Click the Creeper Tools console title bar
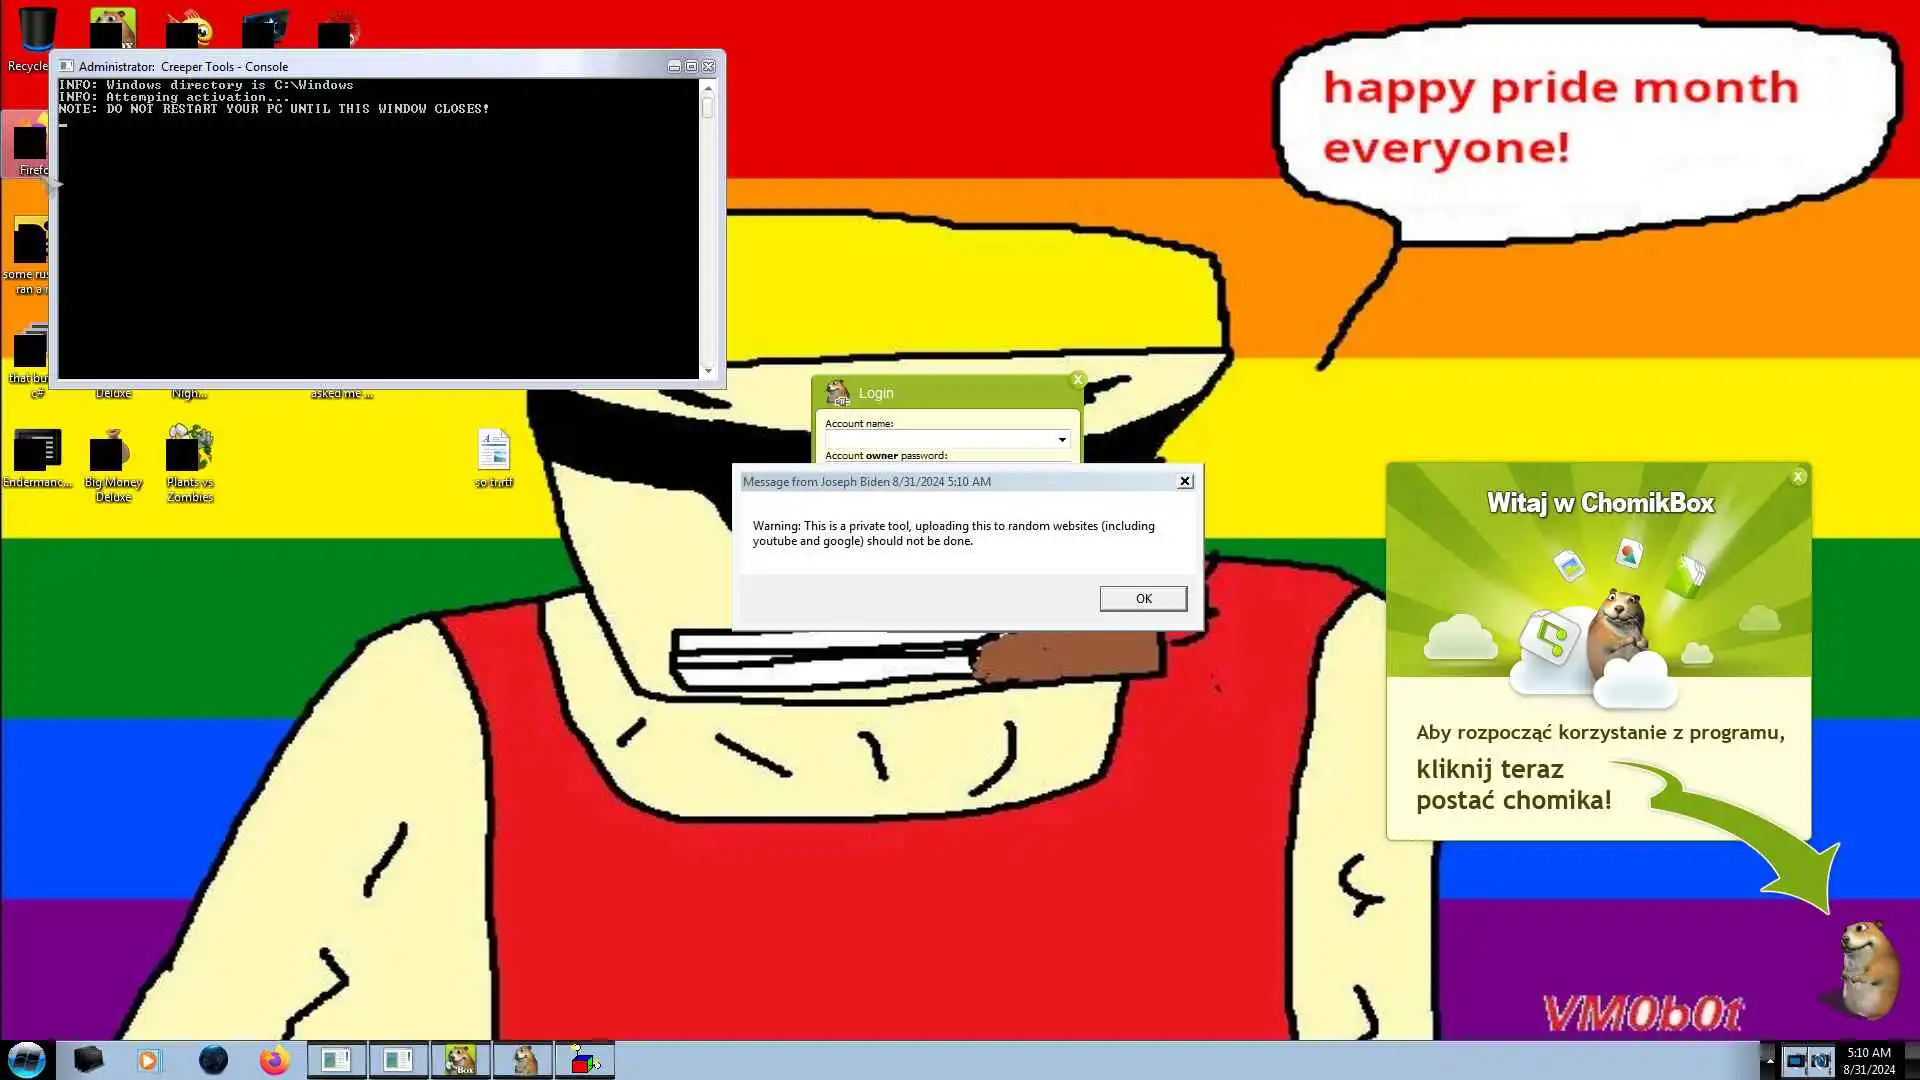The image size is (1920, 1080). click(x=360, y=66)
